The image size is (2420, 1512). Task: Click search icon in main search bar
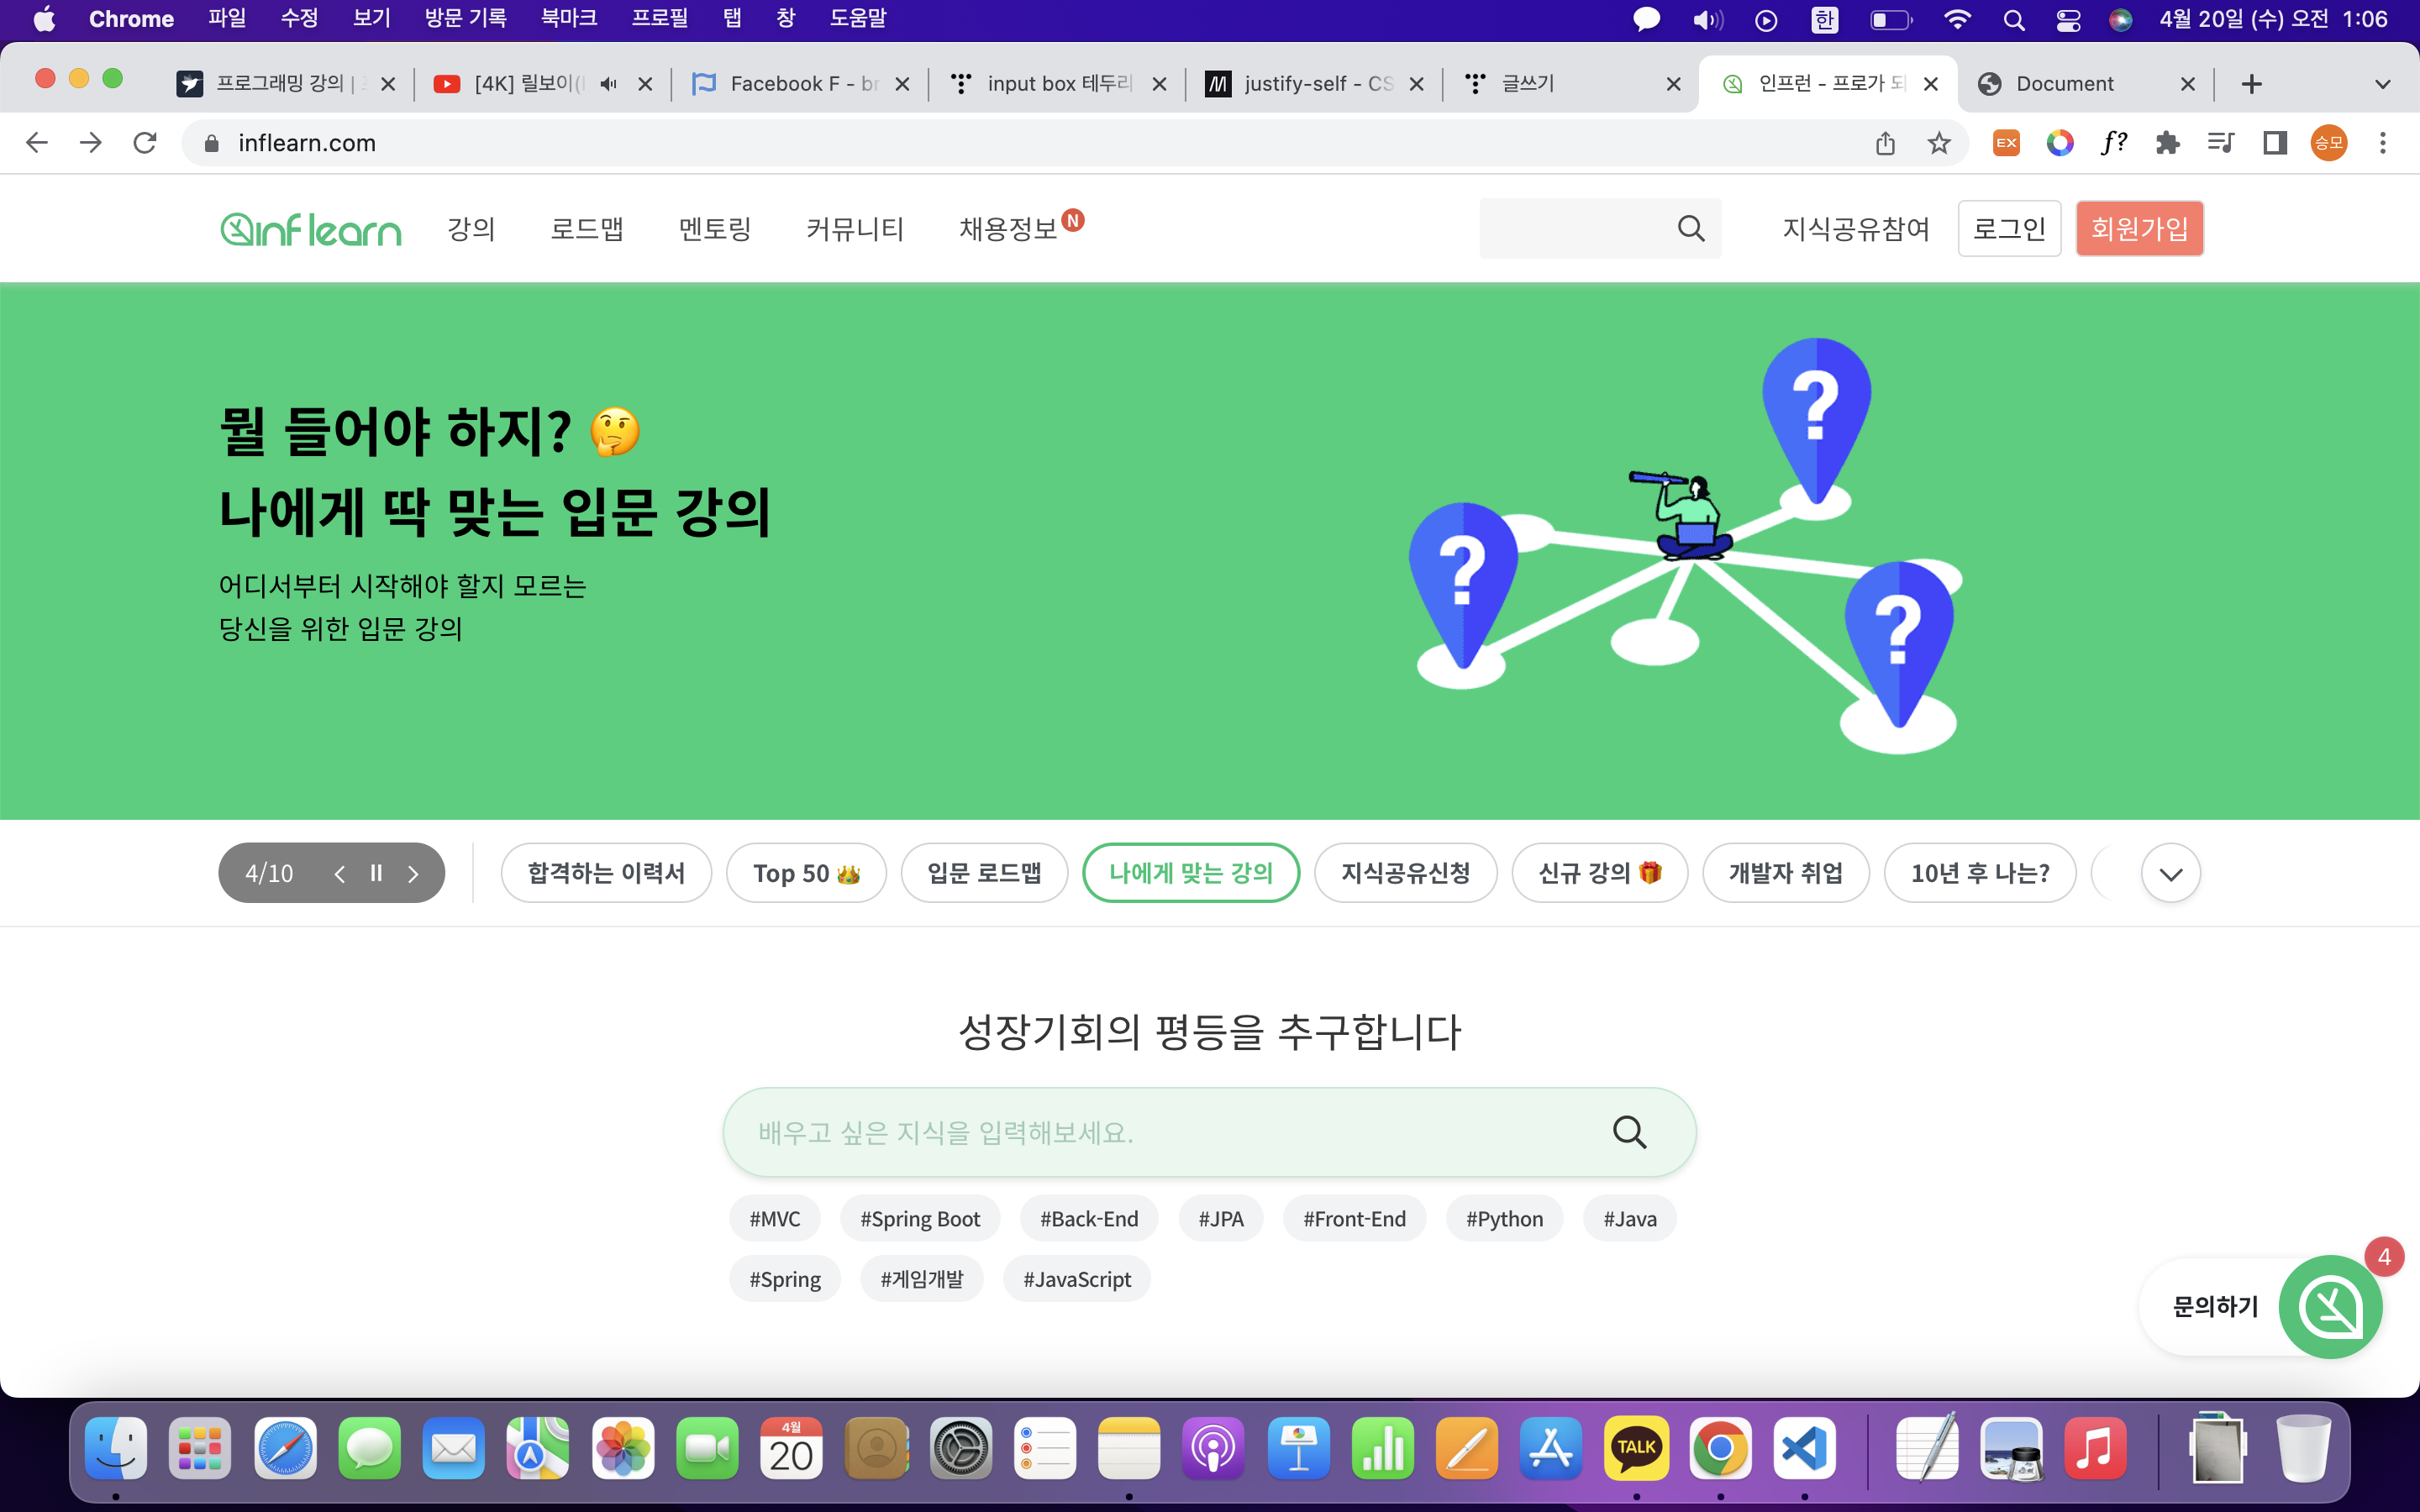tap(1629, 1132)
